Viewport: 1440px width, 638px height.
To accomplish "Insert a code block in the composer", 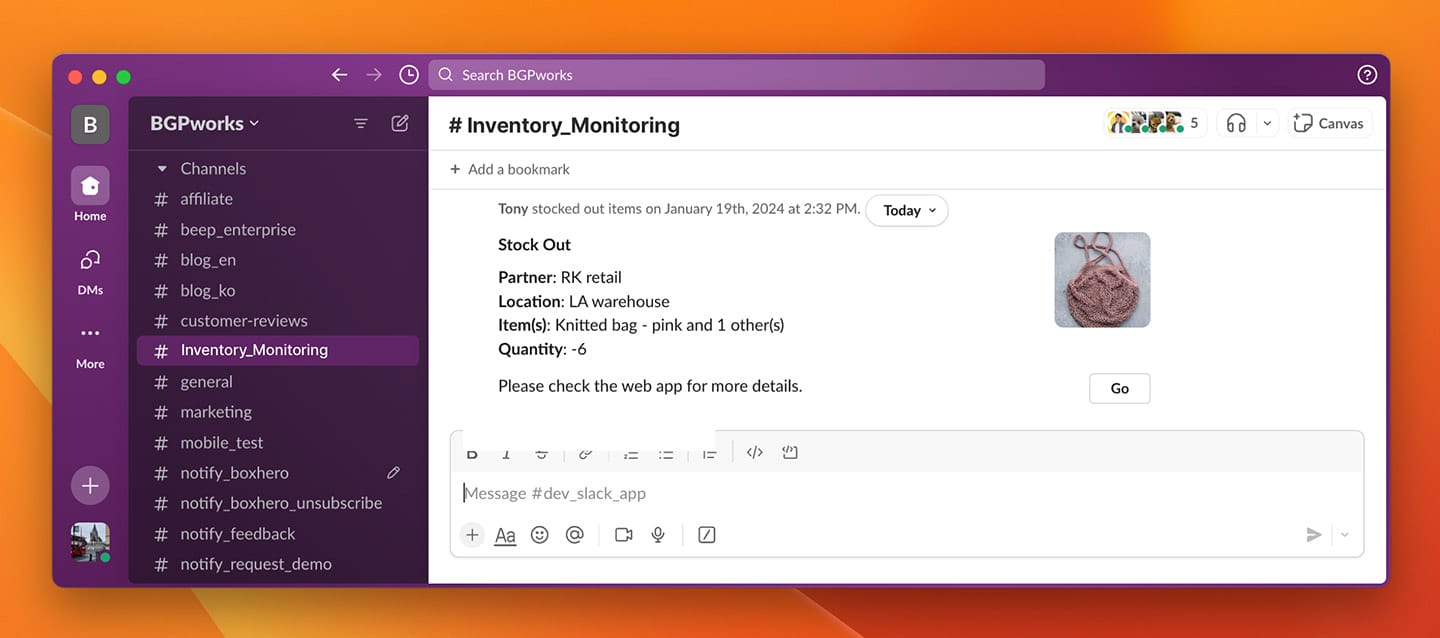I will 790,452.
